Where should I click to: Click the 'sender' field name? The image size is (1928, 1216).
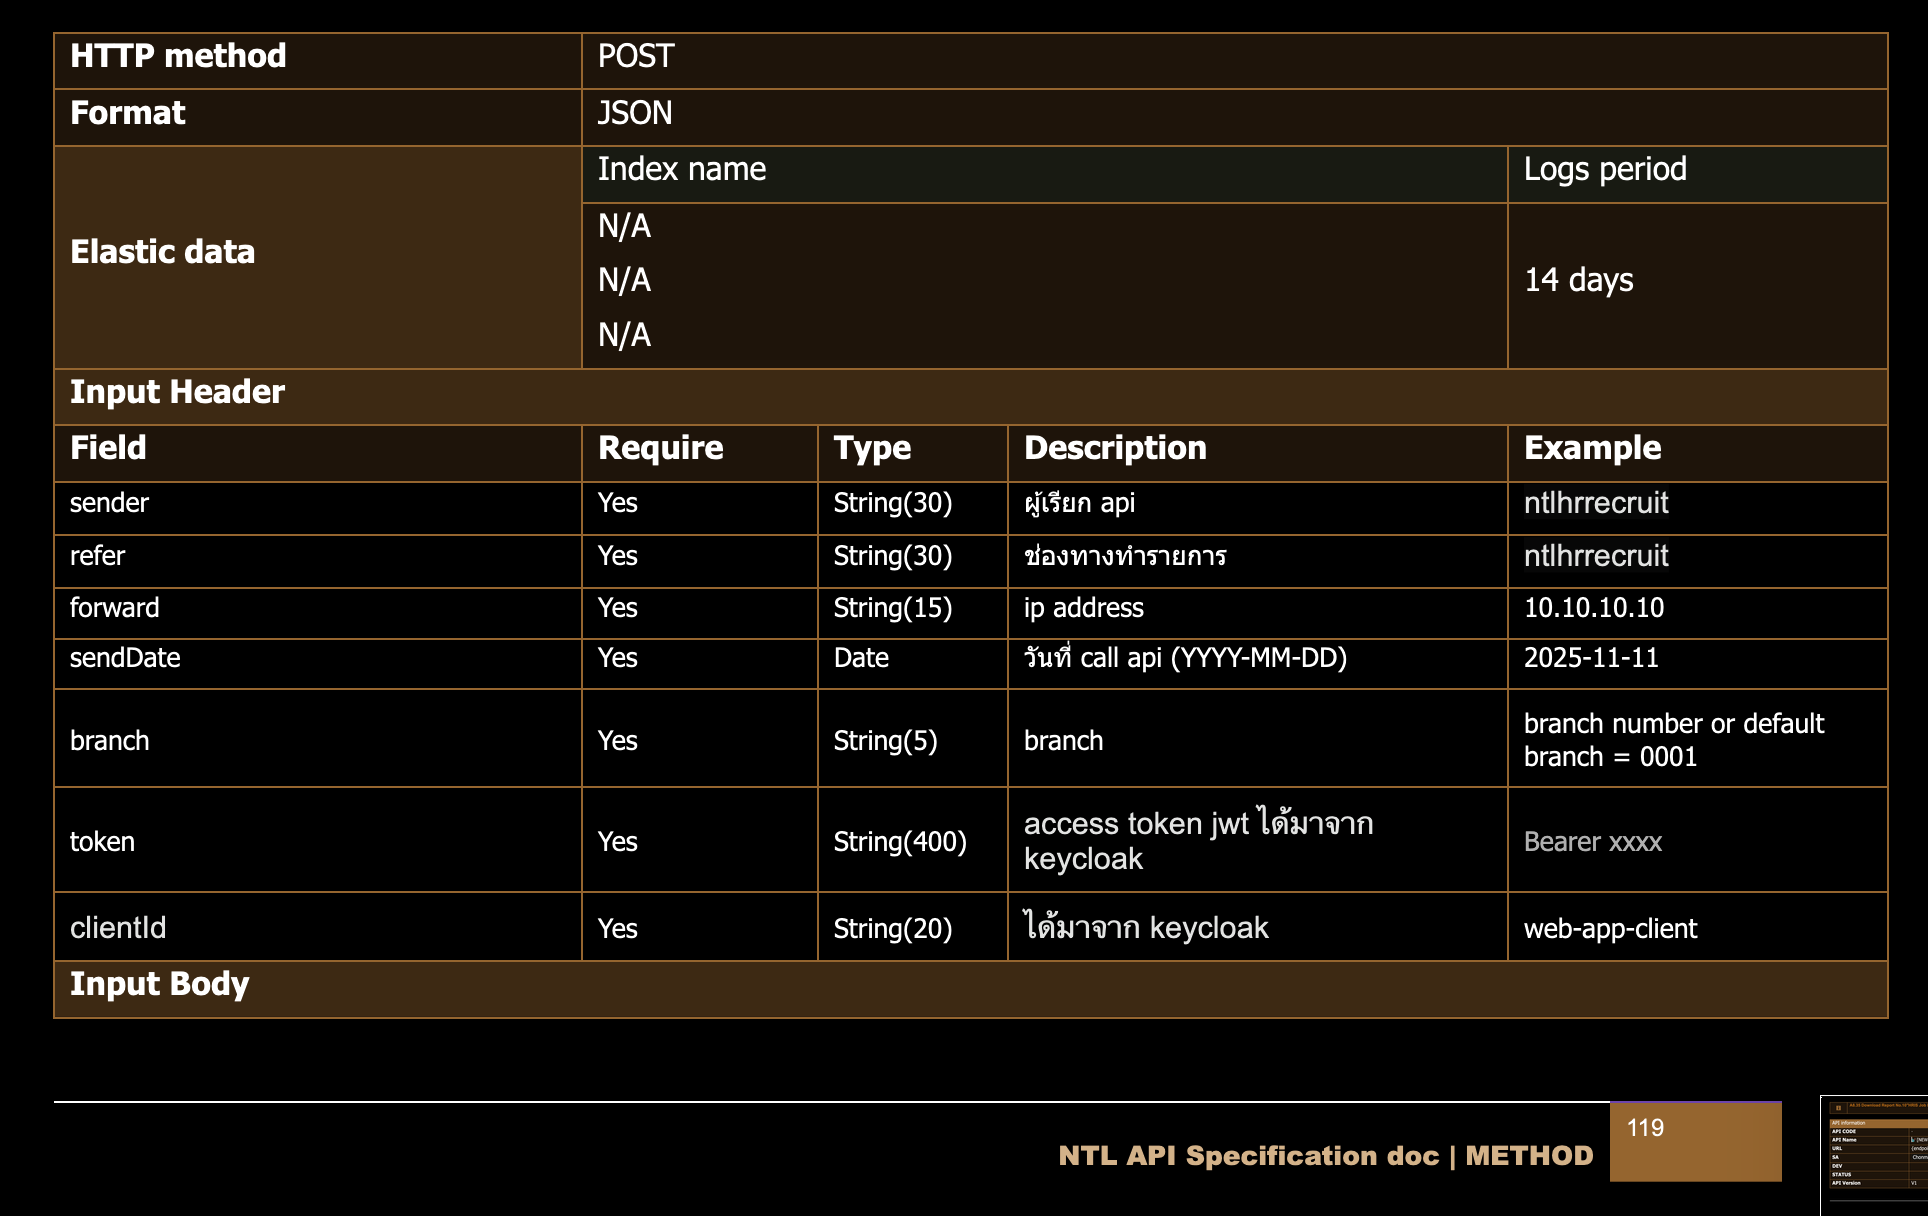(109, 503)
